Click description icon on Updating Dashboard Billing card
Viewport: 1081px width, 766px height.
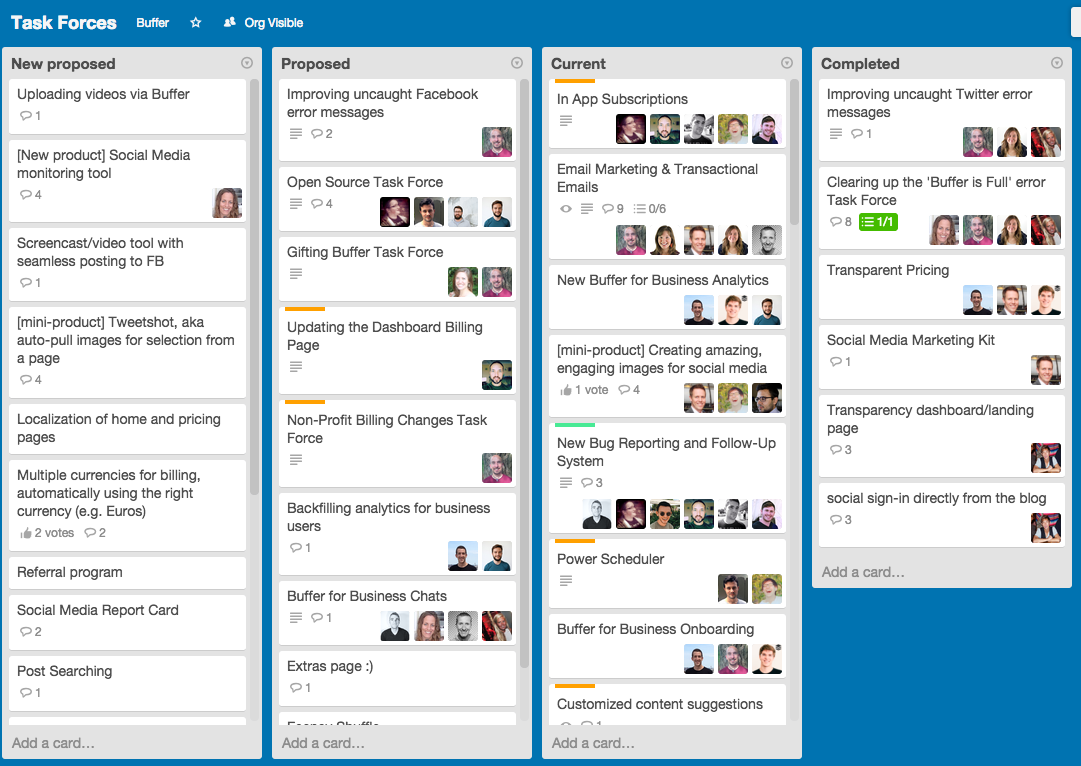tap(296, 366)
